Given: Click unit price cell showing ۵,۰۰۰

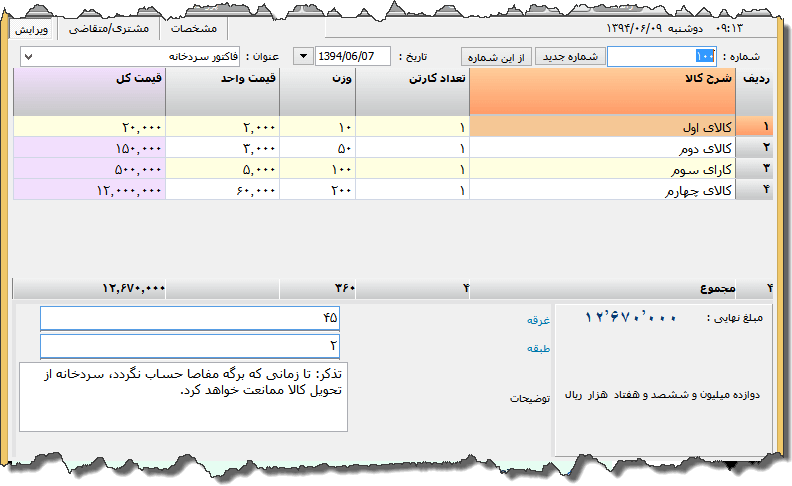Looking at the screenshot, I should (x=222, y=169).
